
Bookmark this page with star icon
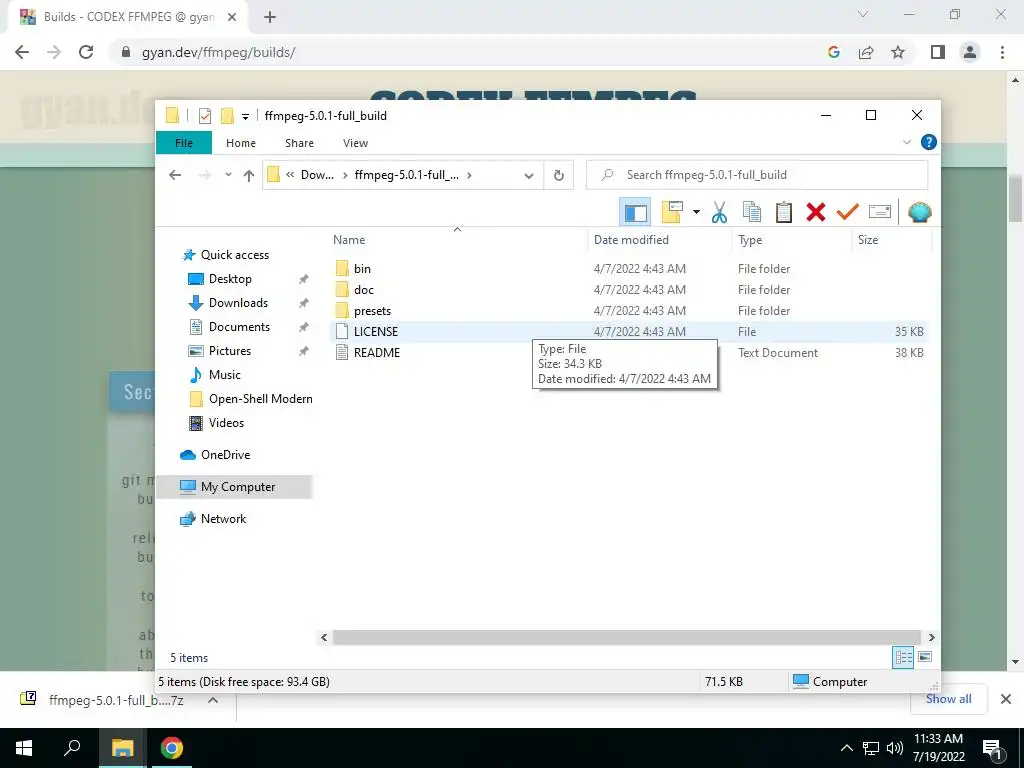(x=898, y=52)
